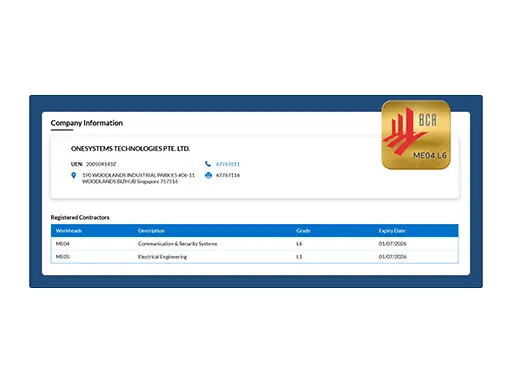Sort by Expiry Date column header
The image size is (512, 383).
click(x=392, y=231)
